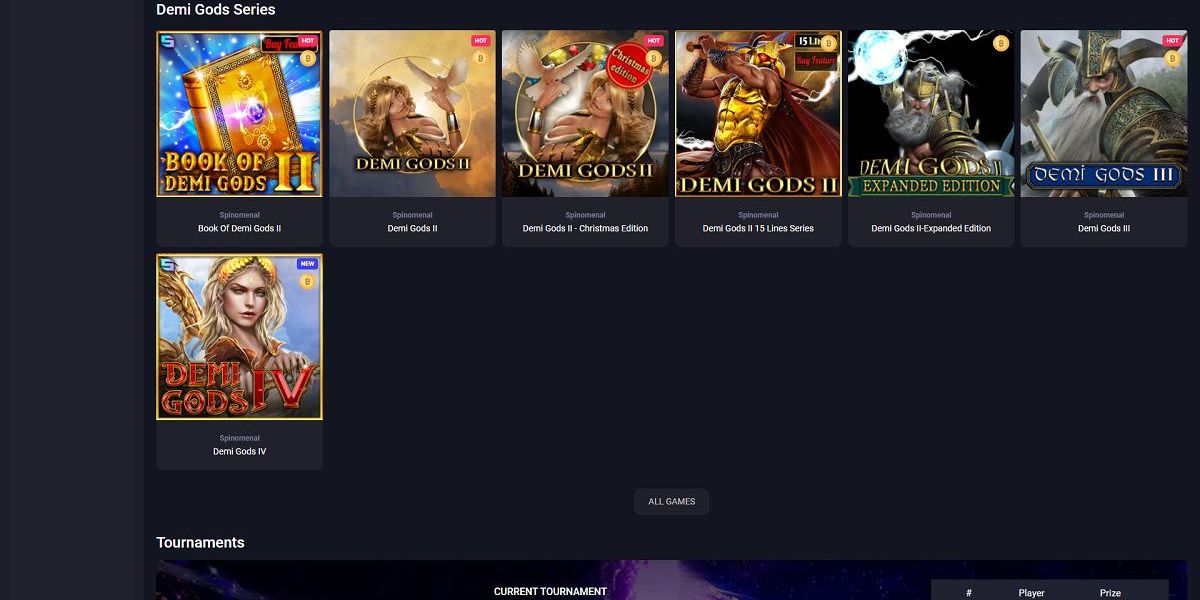Open Demi Gods II Christmas Edition thumbnail
1200x600 pixels.
tap(585, 113)
